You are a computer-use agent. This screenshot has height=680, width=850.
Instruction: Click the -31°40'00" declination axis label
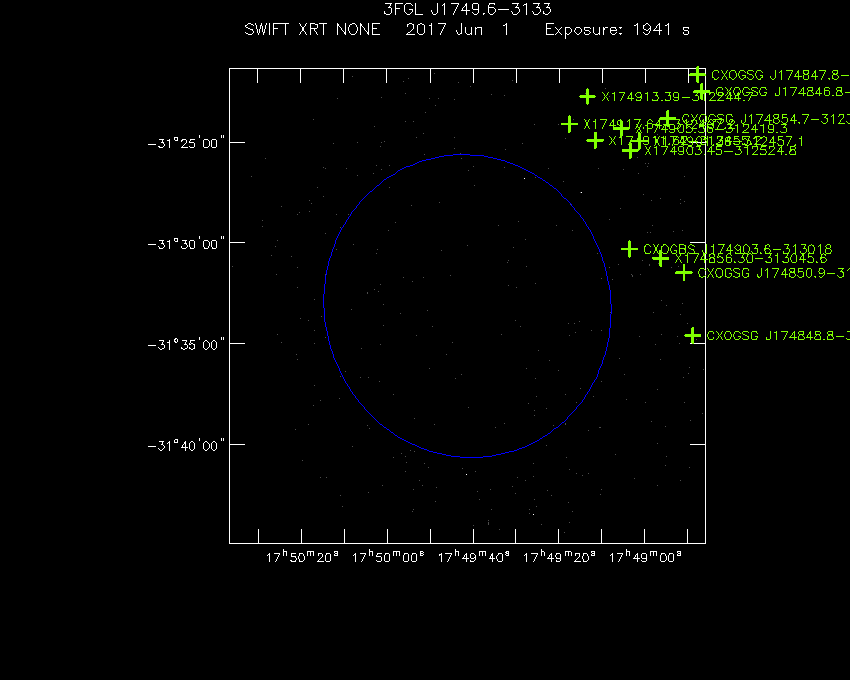tap(186, 446)
